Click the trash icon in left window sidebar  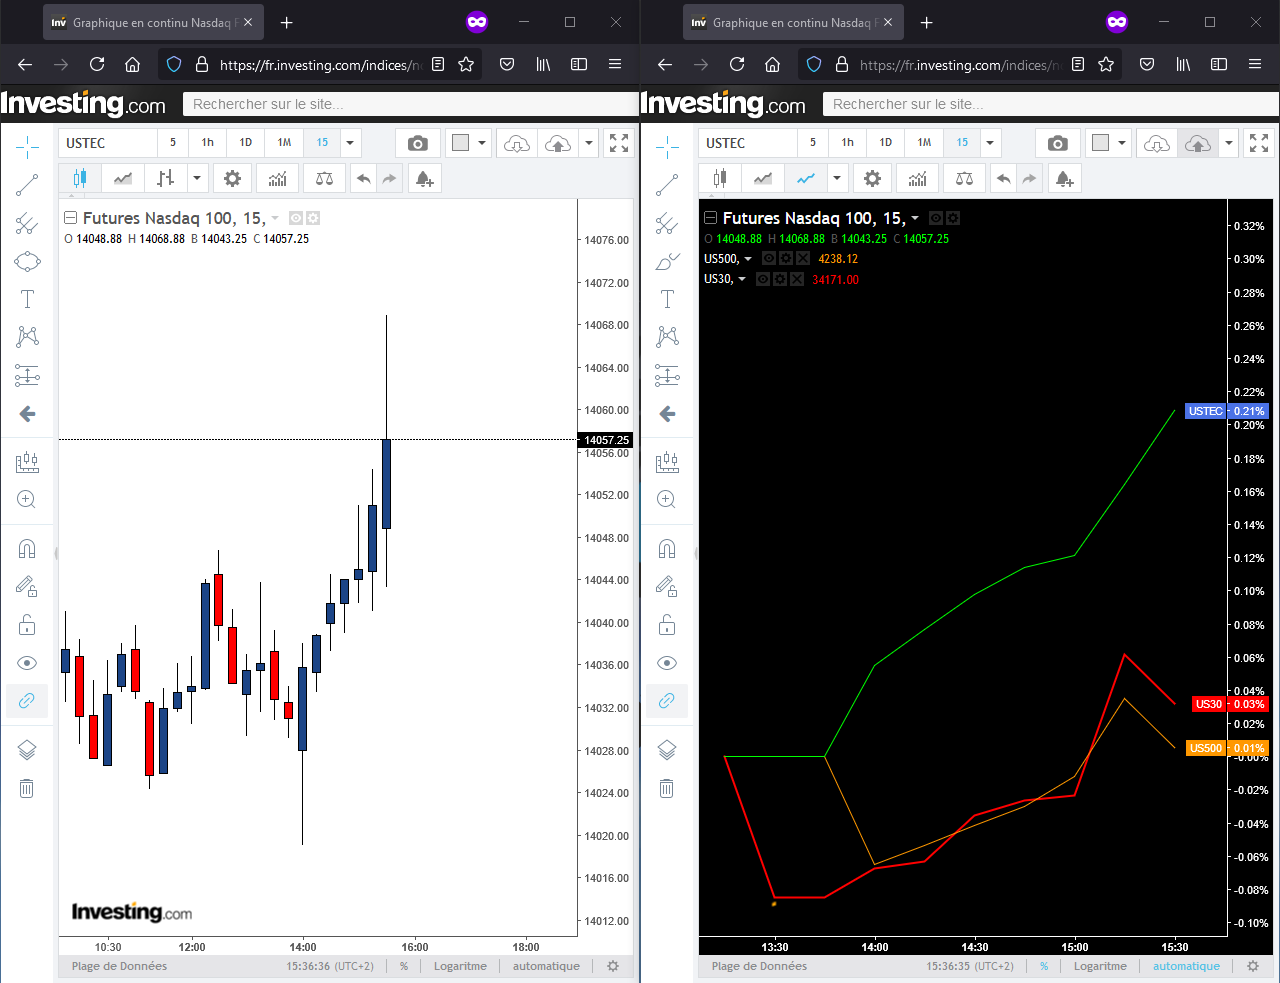27,788
